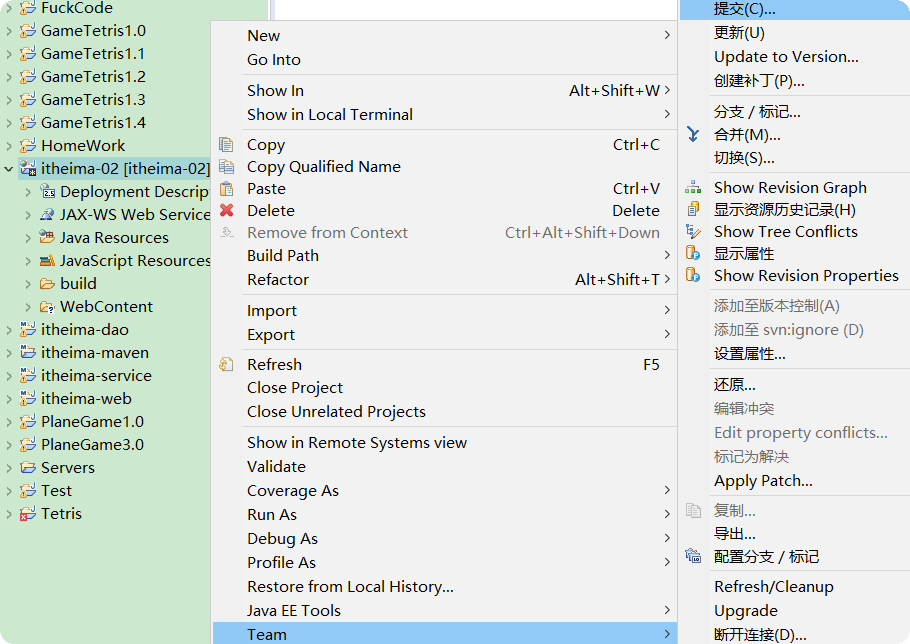Click the Copy icon in context menu
910x644 pixels.
point(226,144)
